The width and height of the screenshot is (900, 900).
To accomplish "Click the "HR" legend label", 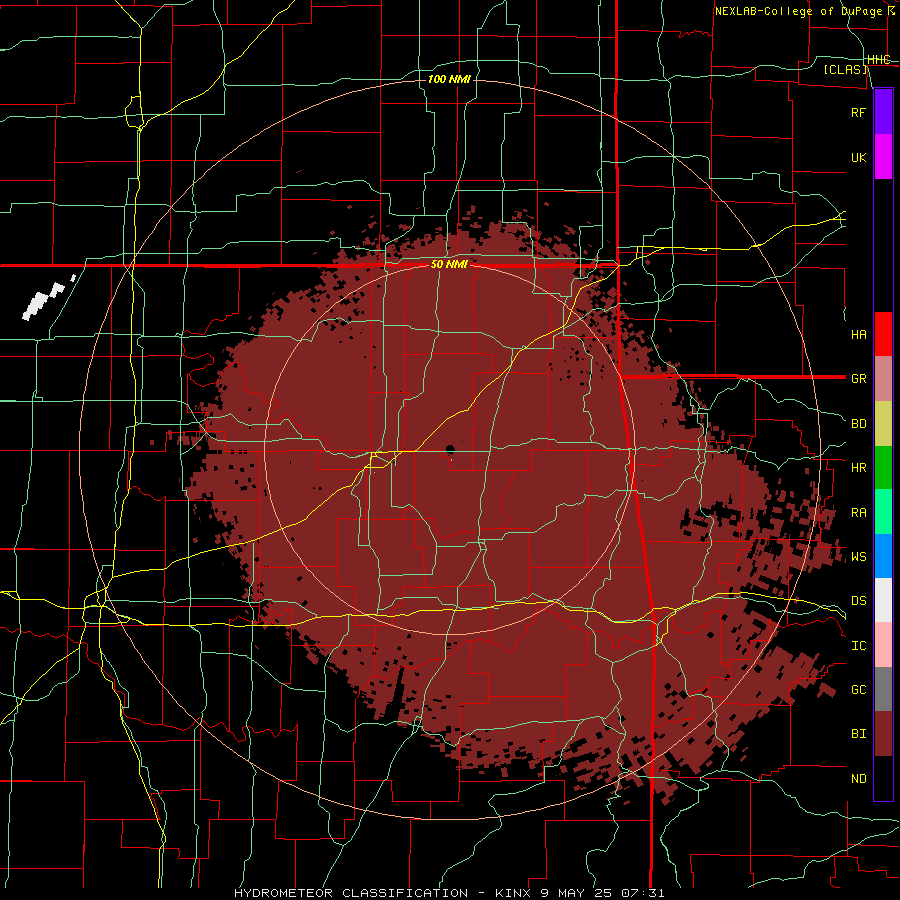I will click(858, 468).
